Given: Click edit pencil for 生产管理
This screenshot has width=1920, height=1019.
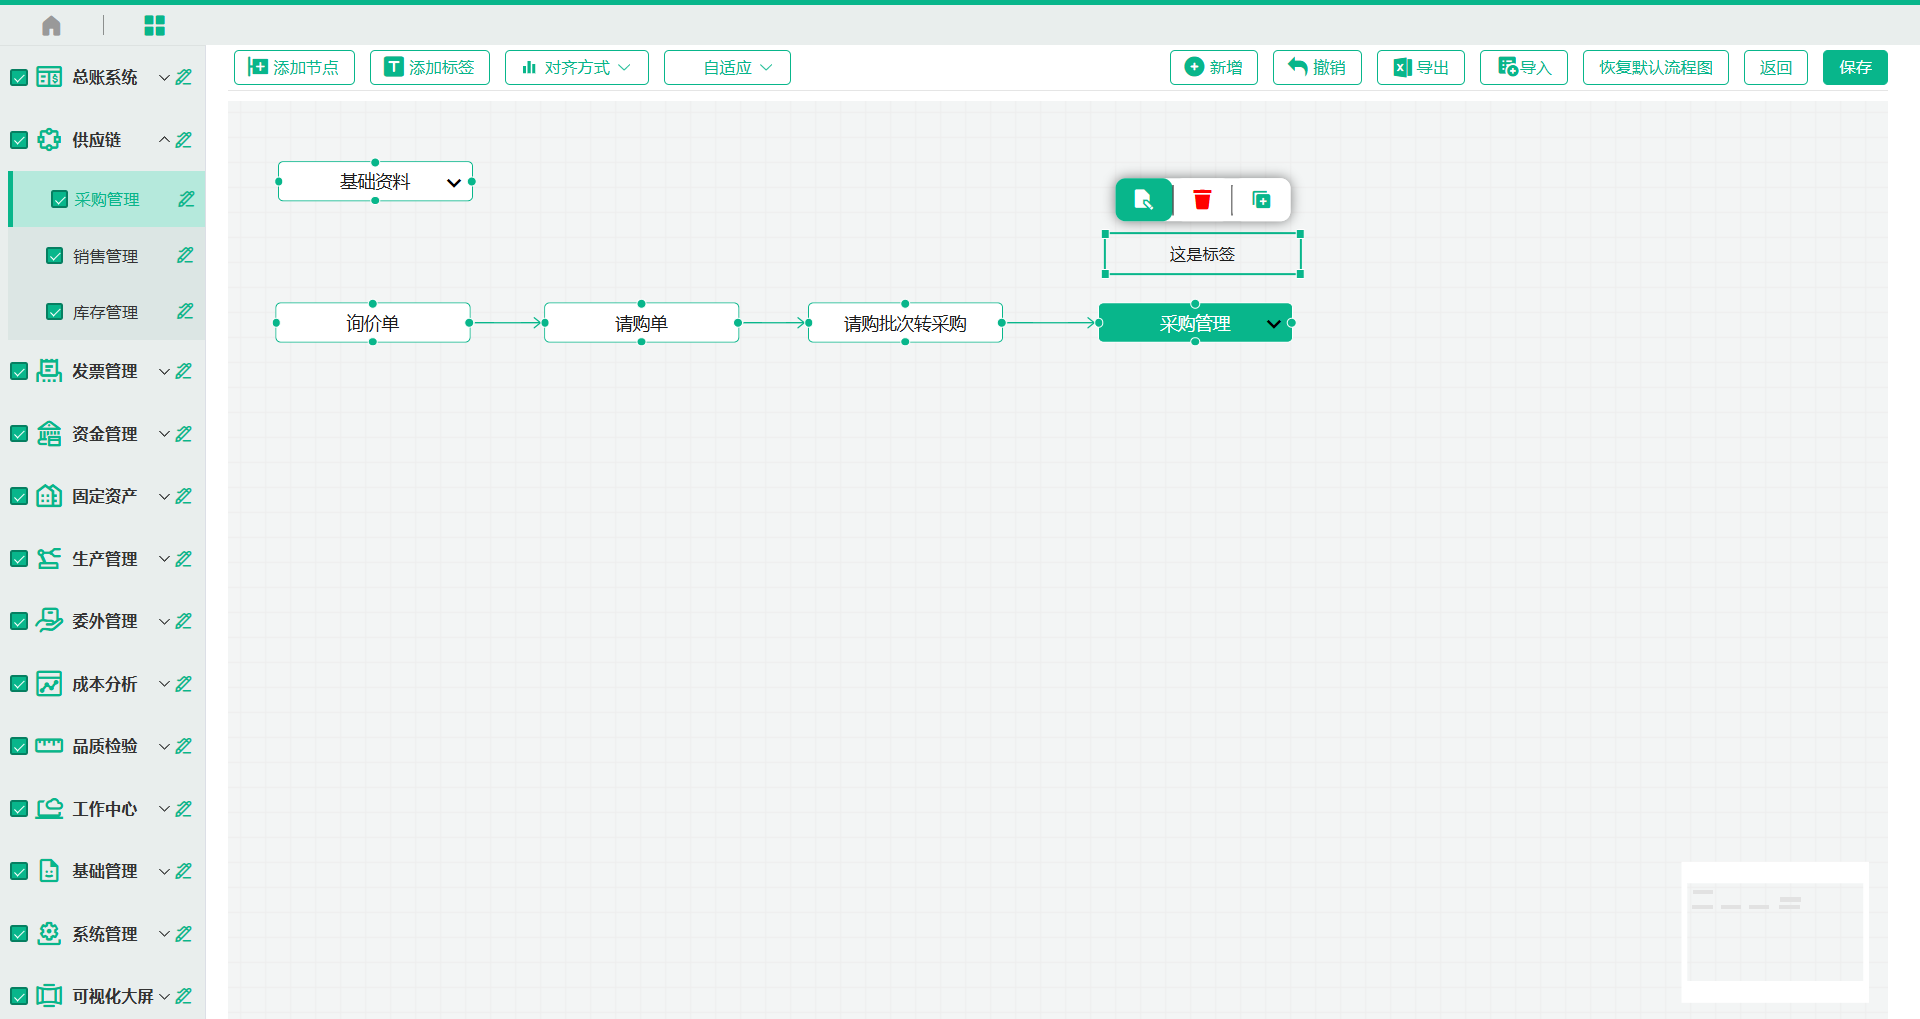Looking at the screenshot, I should (184, 559).
